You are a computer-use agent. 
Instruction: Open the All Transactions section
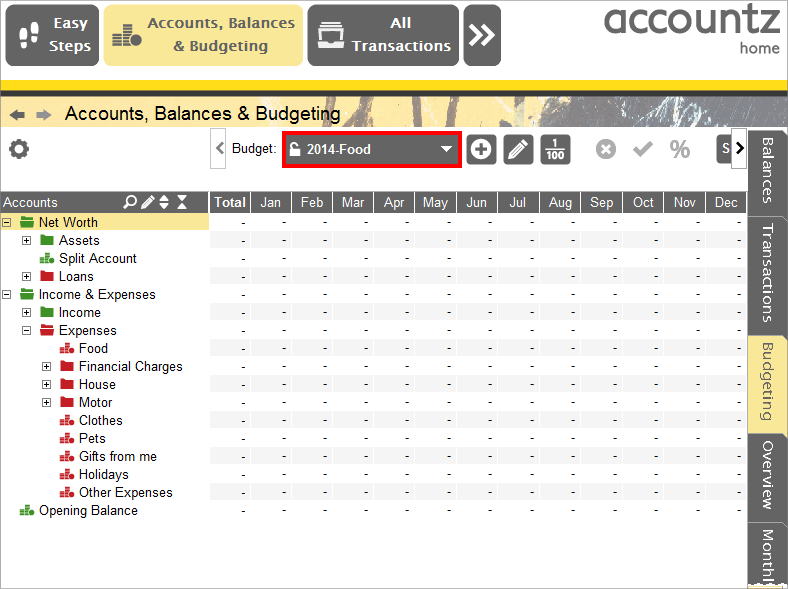tap(383, 35)
